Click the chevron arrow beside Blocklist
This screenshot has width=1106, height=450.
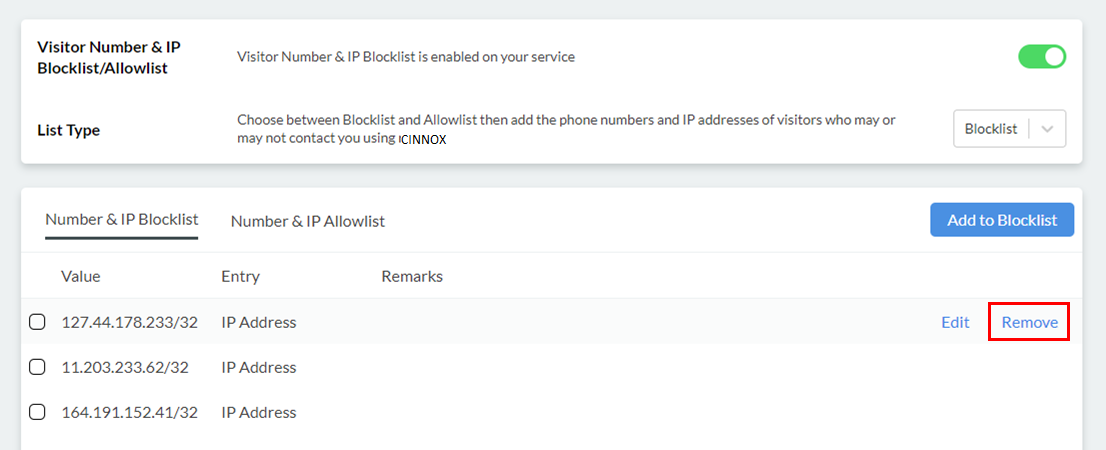point(1047,129)
